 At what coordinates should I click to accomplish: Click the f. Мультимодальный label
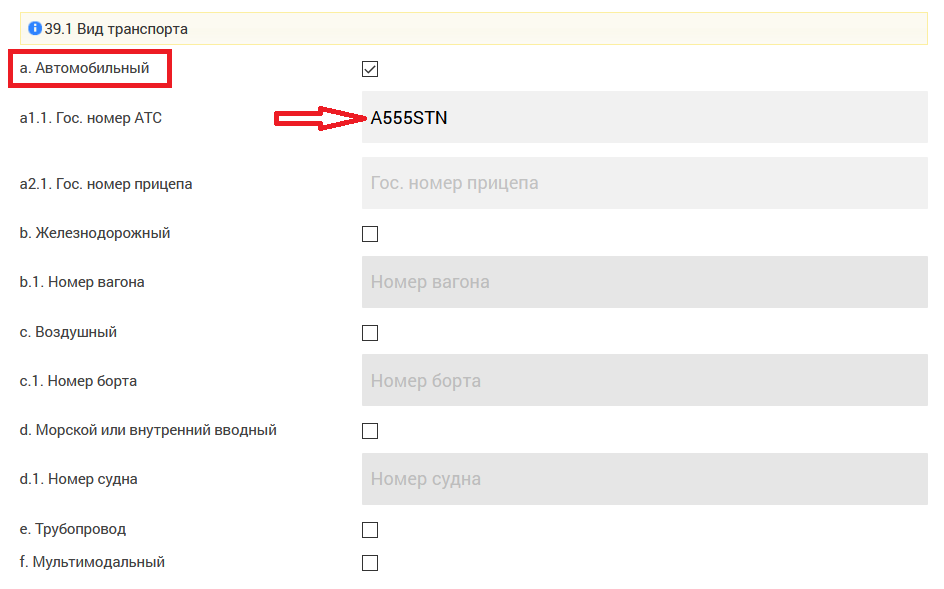click(92, 562)
